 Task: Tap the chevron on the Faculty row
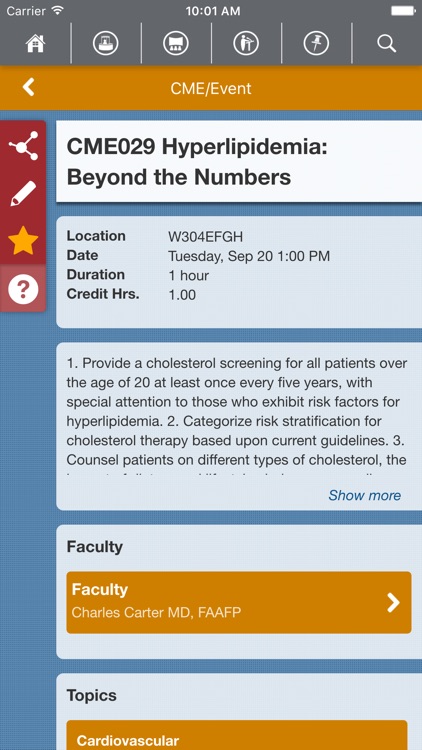click(x=393, y=603)
